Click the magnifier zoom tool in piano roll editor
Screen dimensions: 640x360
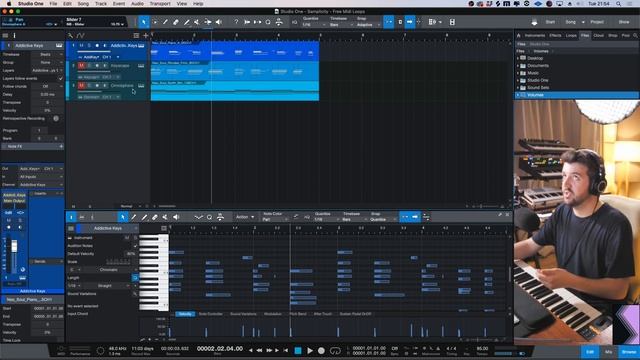coord(209,217)
